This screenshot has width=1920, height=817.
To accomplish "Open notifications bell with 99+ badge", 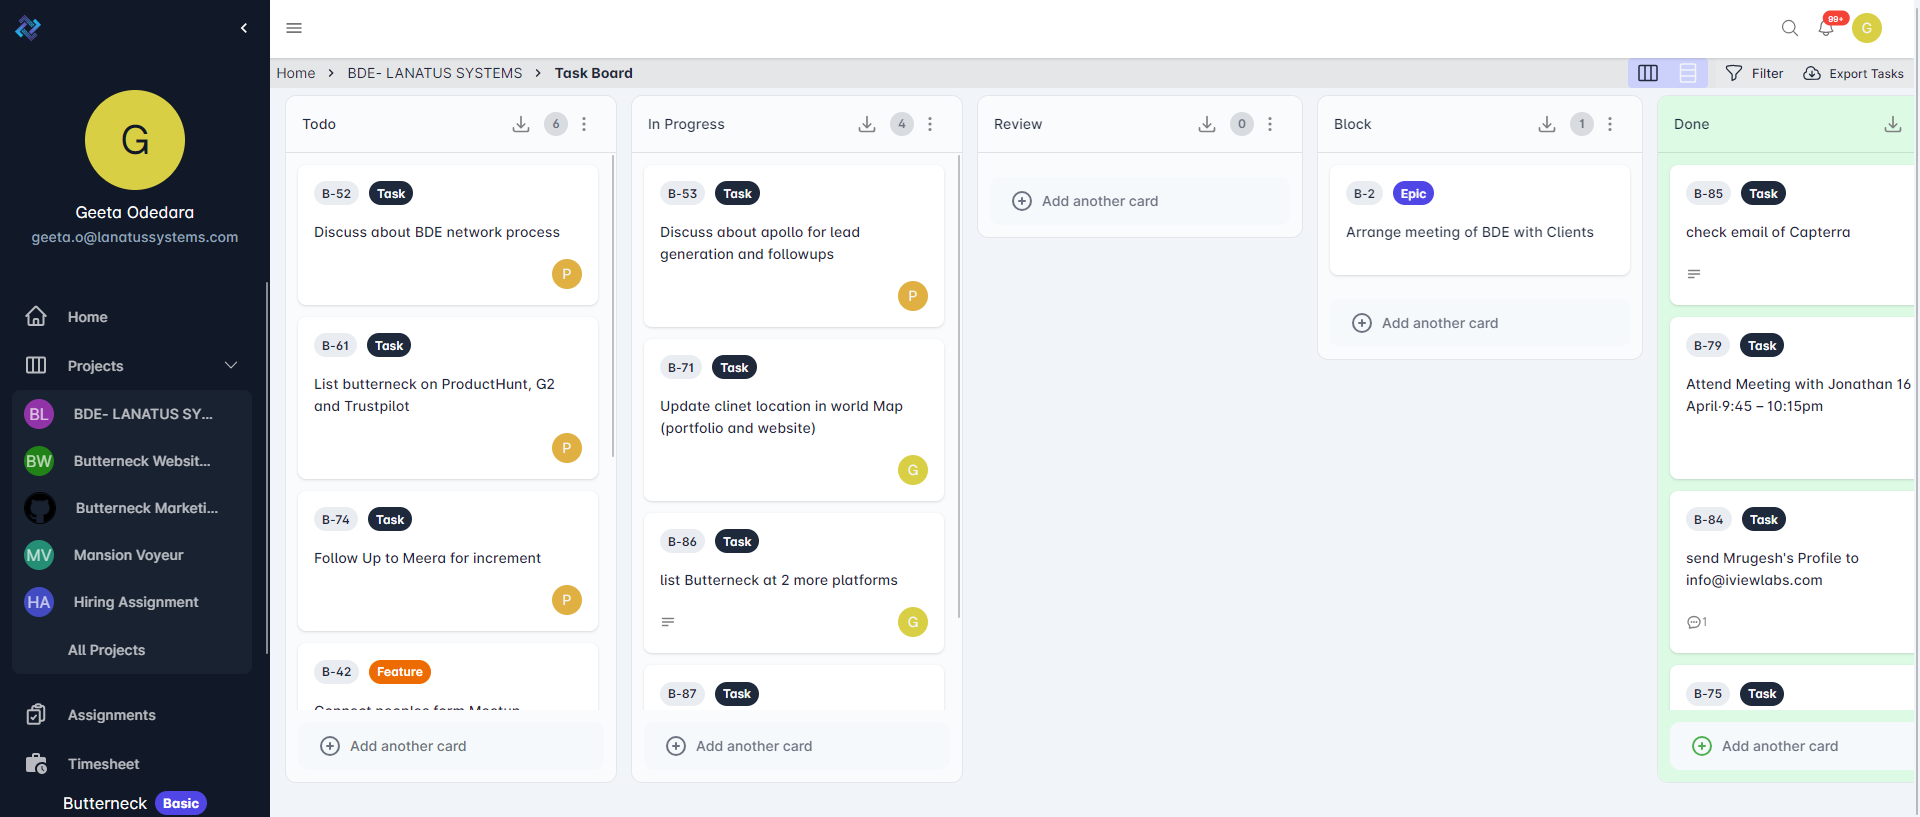I will point(1827,28).
